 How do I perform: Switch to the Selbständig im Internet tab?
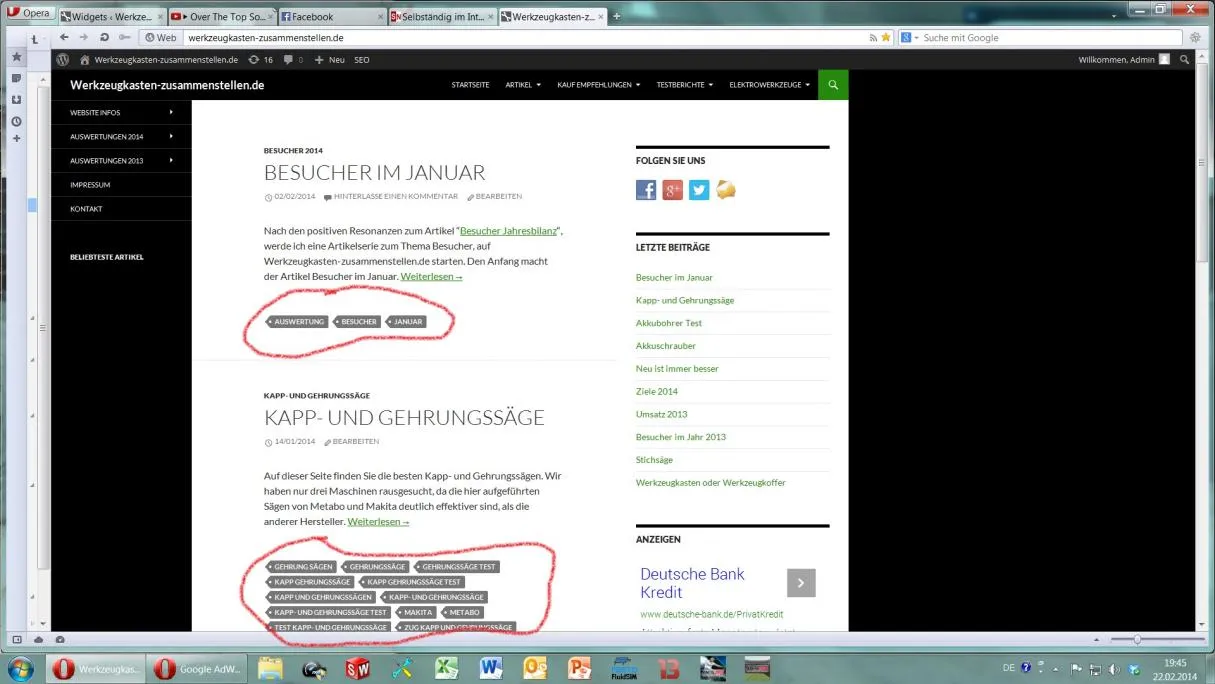pyautogui.click(x=441, y=17)
